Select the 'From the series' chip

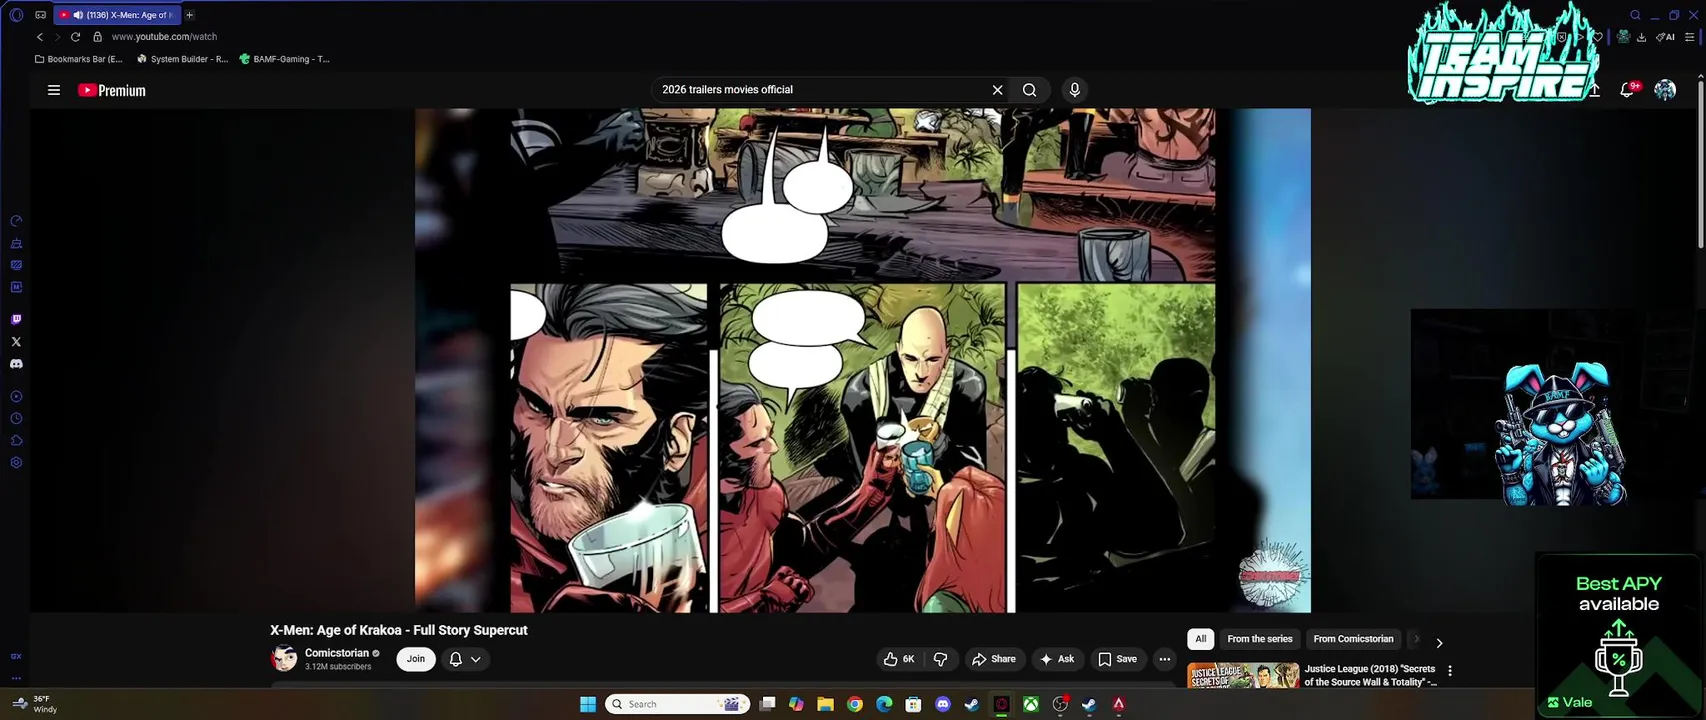[x=1260, y=639]
